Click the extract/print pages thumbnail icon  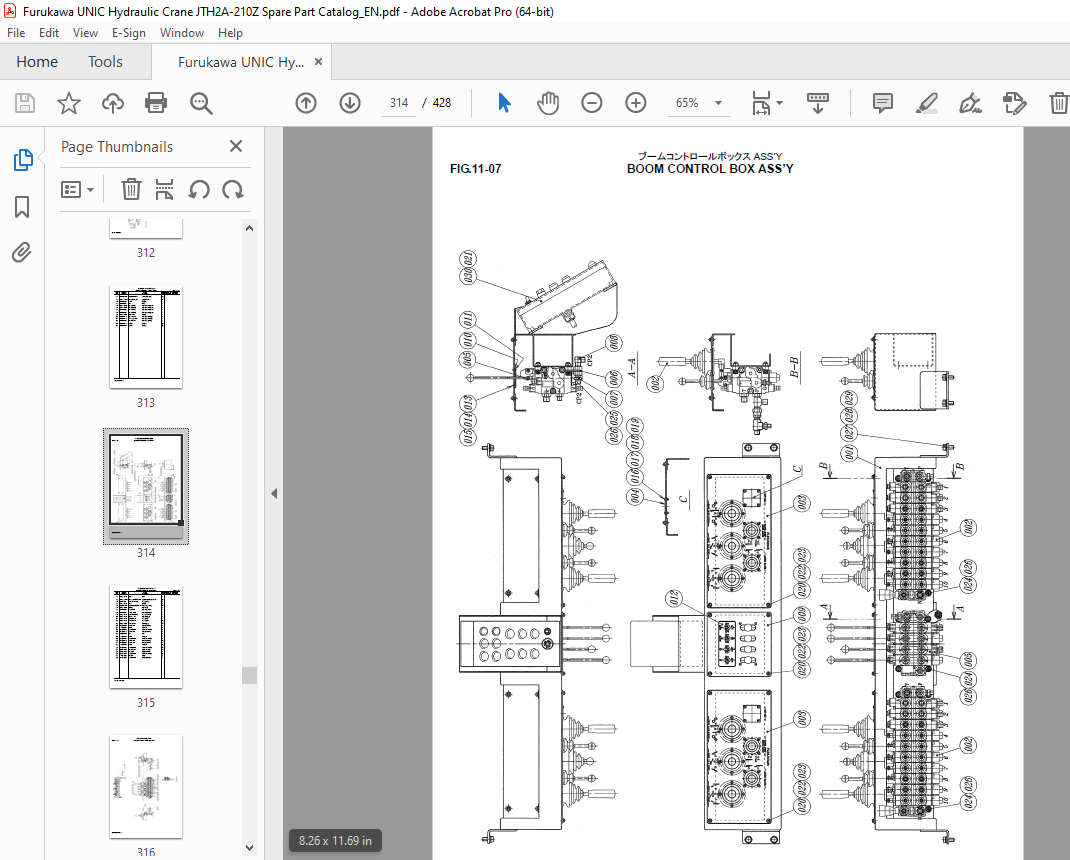tap(164, 189)
